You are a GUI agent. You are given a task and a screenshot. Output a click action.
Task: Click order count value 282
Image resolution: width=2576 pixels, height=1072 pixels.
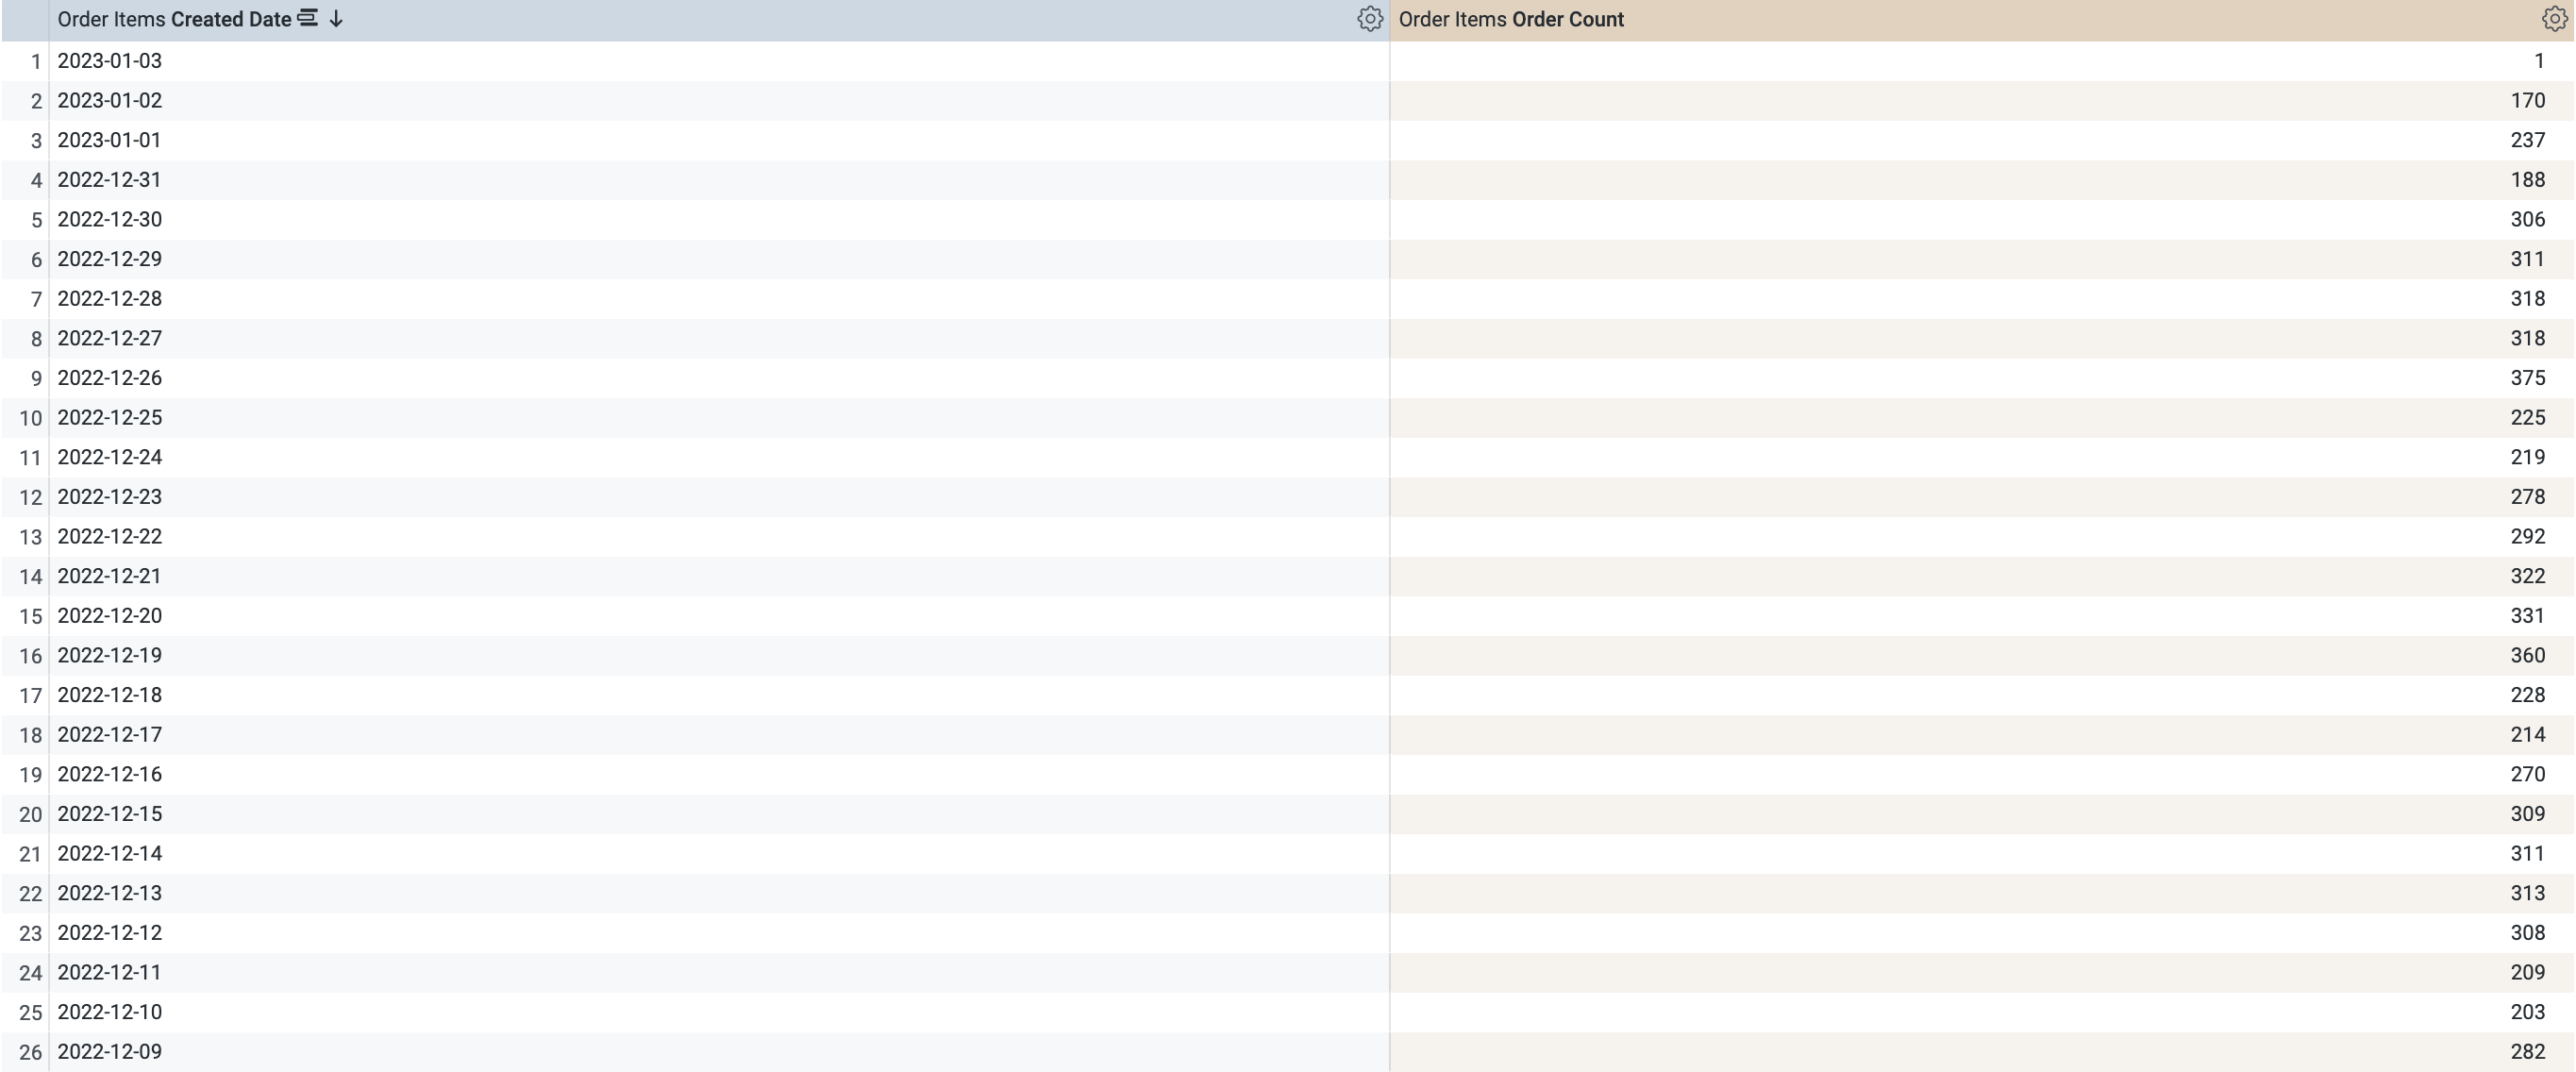2528,1052
